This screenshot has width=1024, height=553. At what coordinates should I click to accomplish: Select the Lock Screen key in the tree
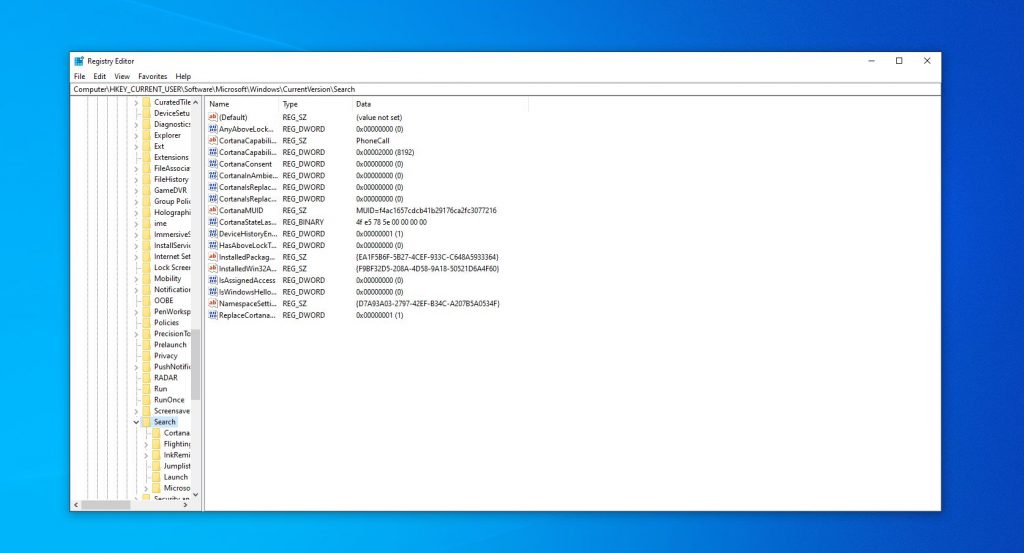click(x=172, y=267)
